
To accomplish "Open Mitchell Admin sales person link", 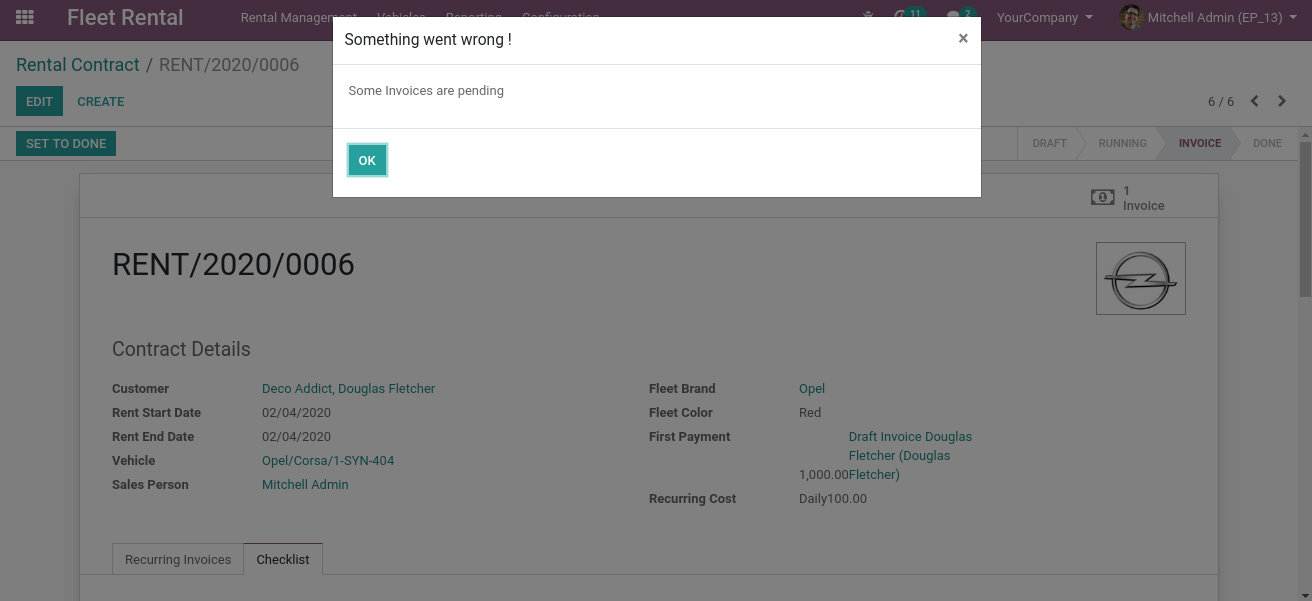I will click(x=305, y=485).
